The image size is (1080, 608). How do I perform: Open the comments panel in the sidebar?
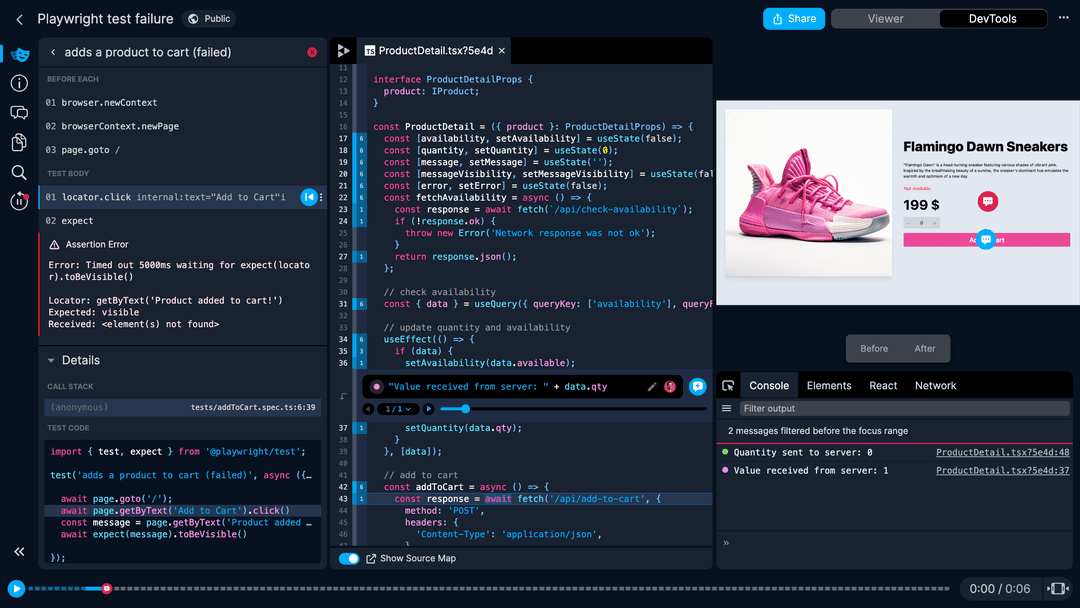[x=19, y=113]
